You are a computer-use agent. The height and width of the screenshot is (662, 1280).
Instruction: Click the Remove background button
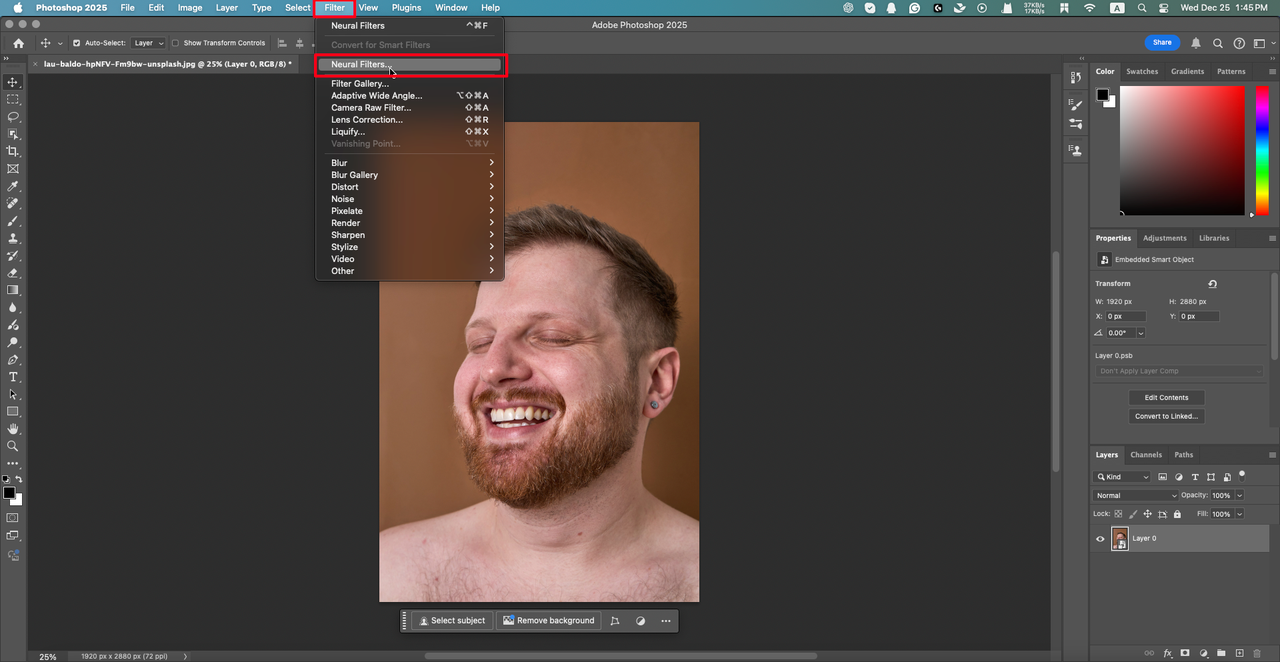(x=548, y=621)
